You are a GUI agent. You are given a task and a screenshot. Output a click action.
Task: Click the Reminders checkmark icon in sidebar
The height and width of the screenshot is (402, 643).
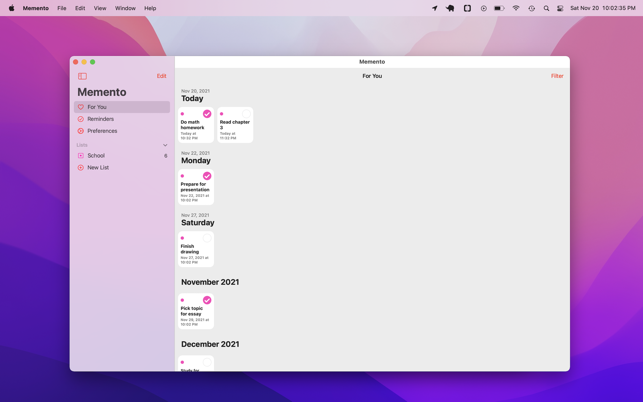[81, 119]
